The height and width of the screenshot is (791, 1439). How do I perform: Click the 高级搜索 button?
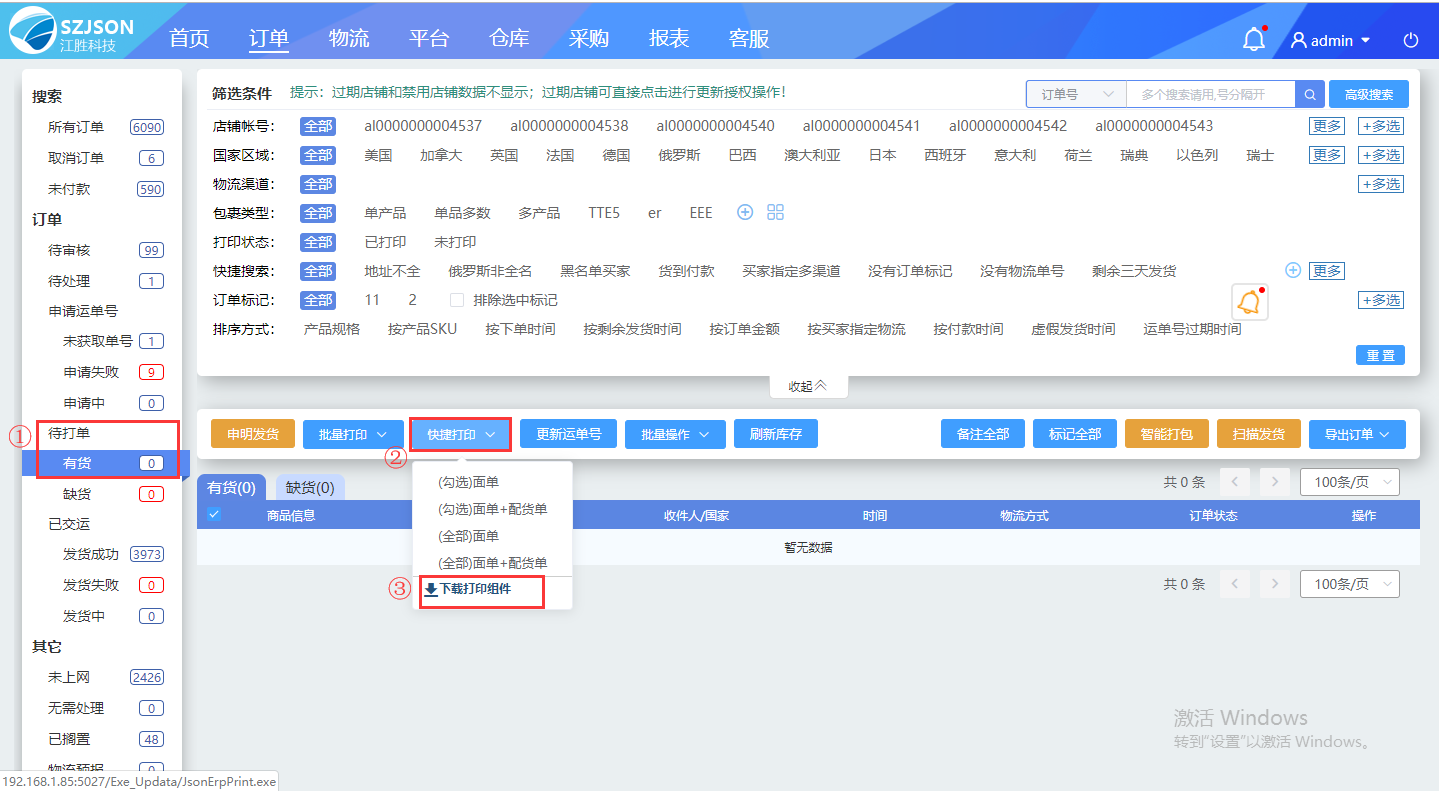1369,94
